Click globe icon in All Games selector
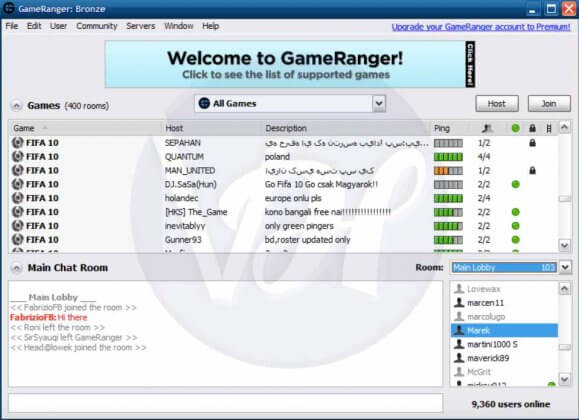Image resolution: width=579 pixels, height=420 pixels. point(204,103)
